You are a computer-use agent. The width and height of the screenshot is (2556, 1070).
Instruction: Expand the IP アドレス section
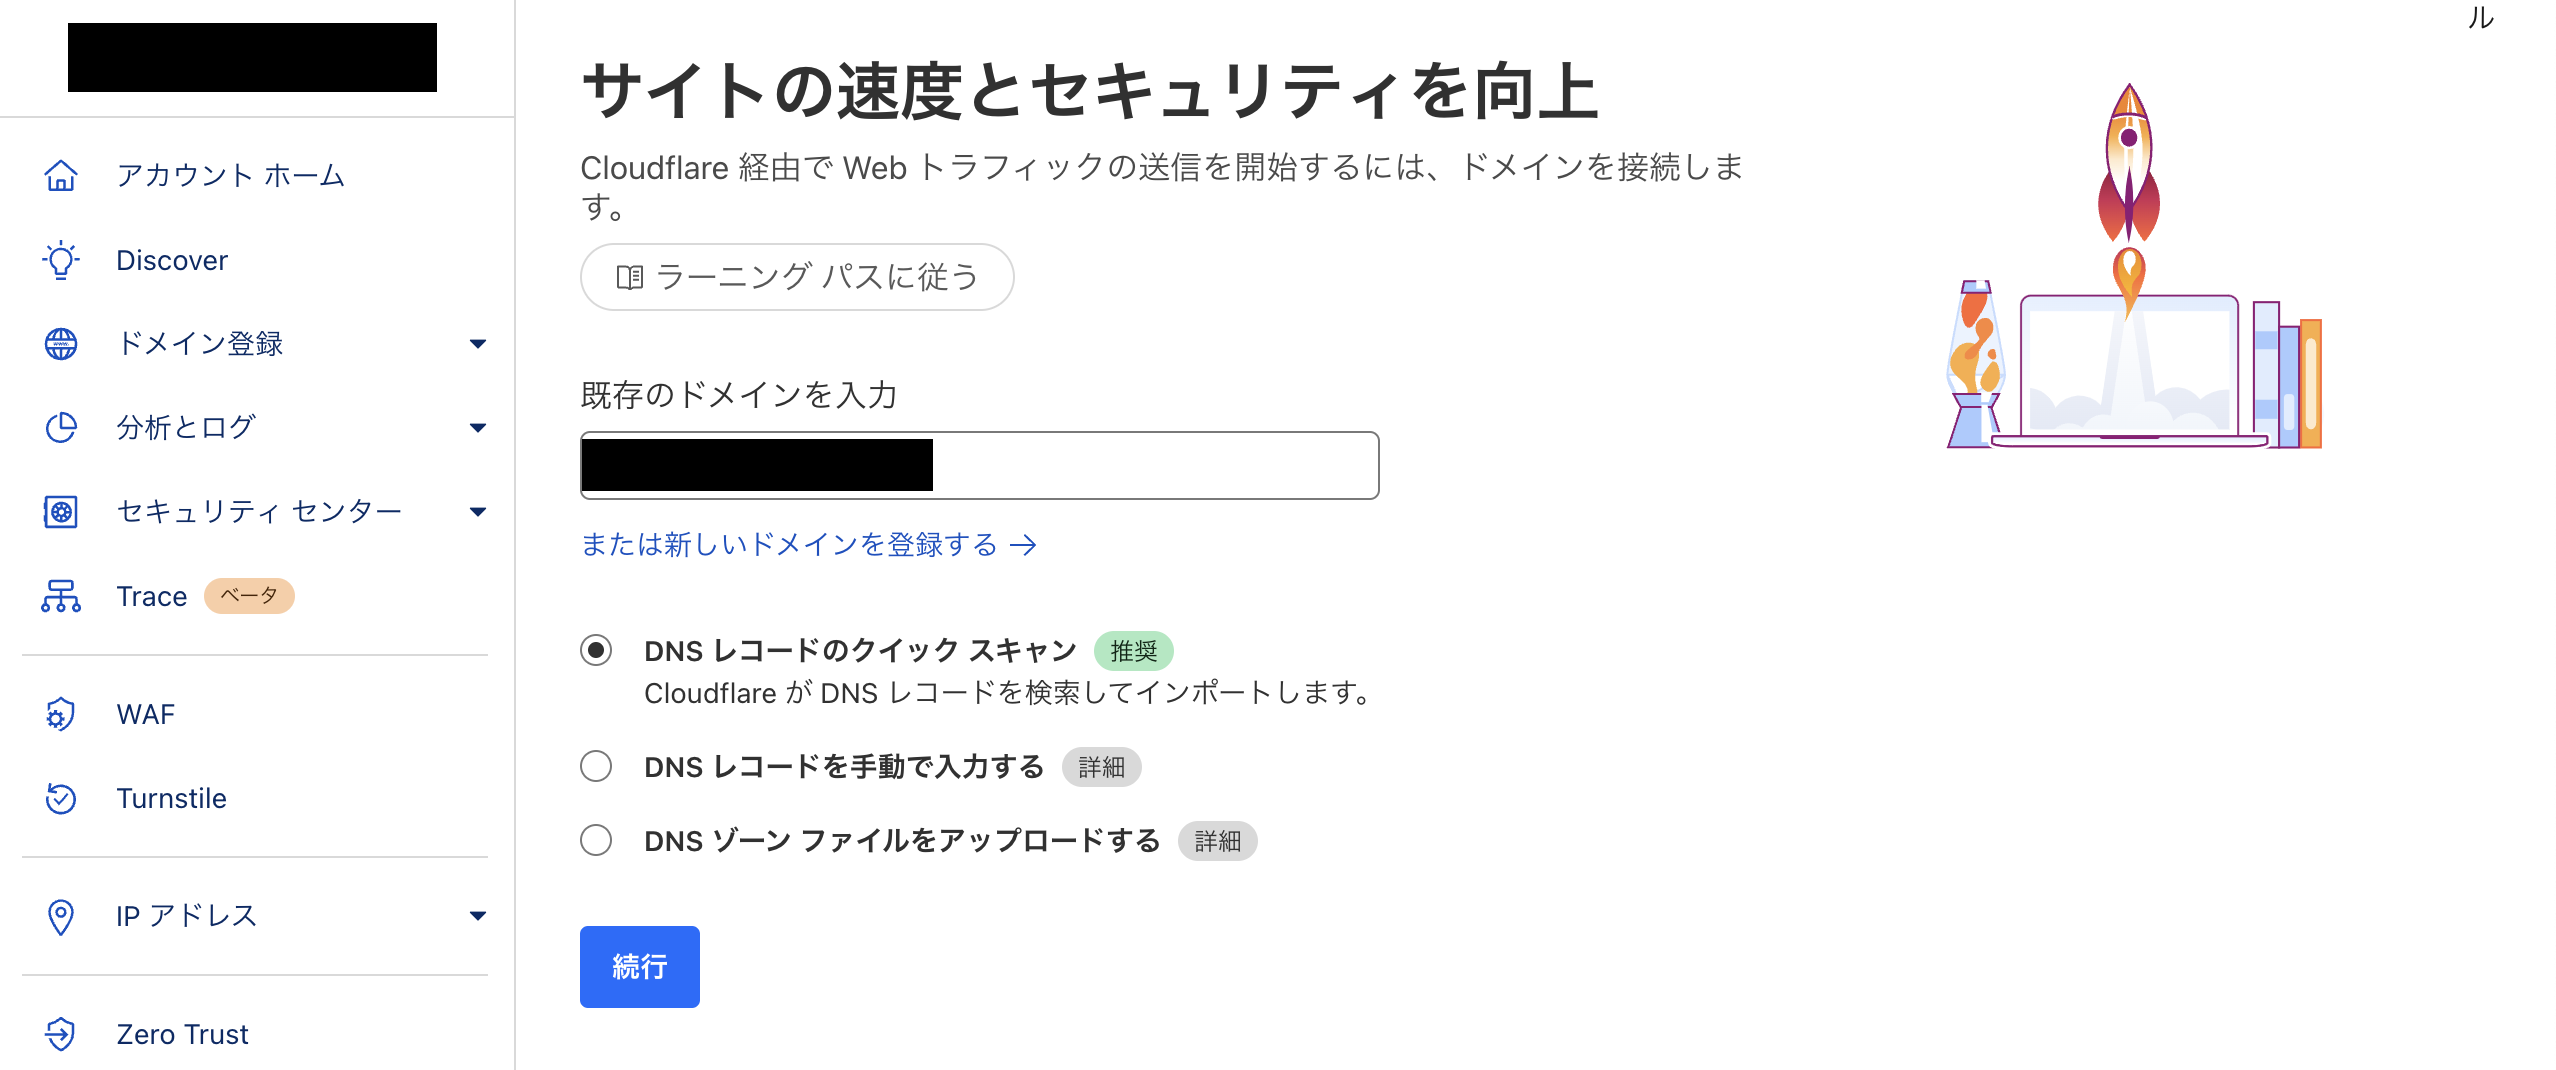pos(479,915)
